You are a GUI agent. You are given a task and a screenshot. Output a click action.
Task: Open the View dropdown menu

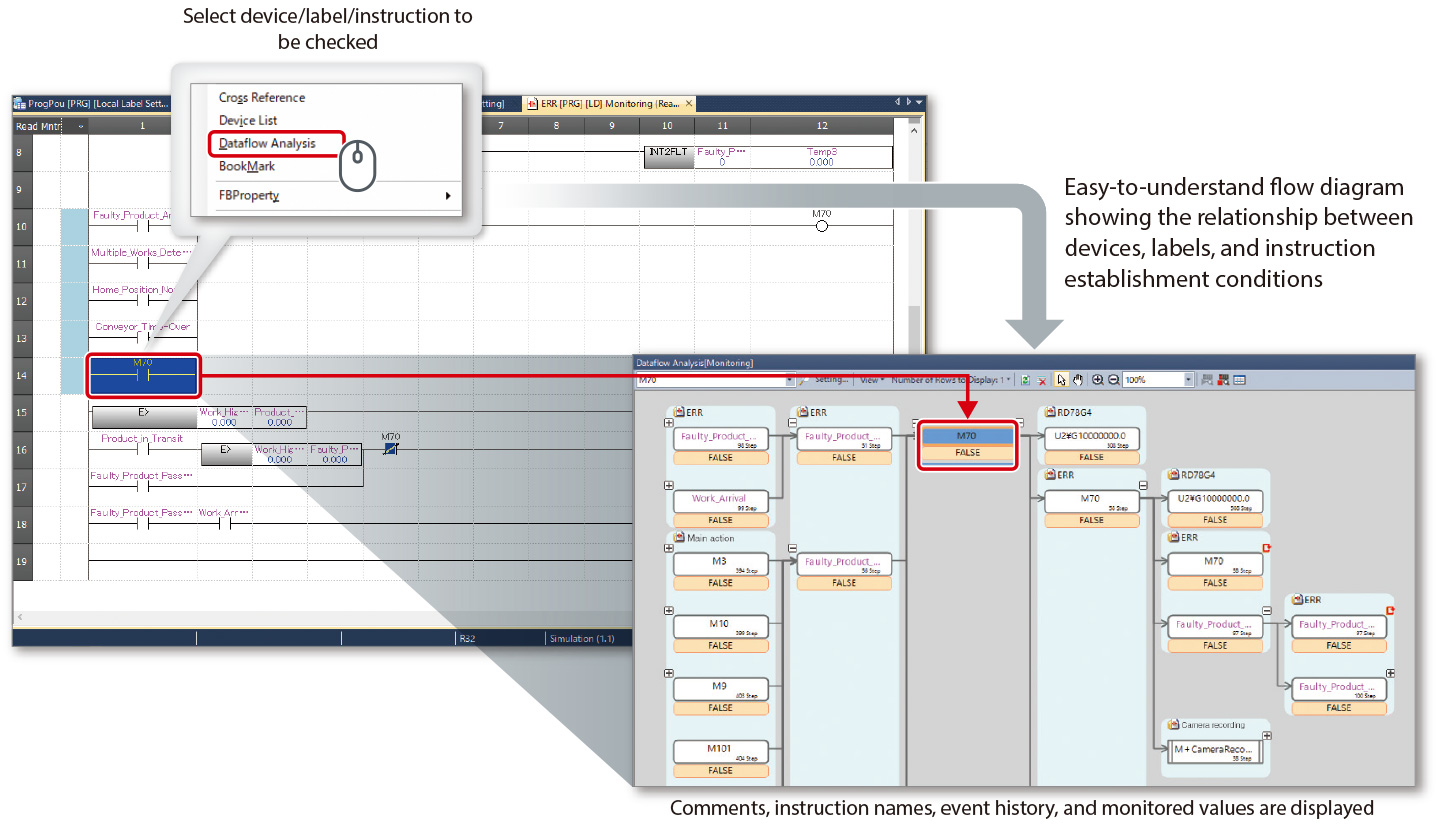870,379
